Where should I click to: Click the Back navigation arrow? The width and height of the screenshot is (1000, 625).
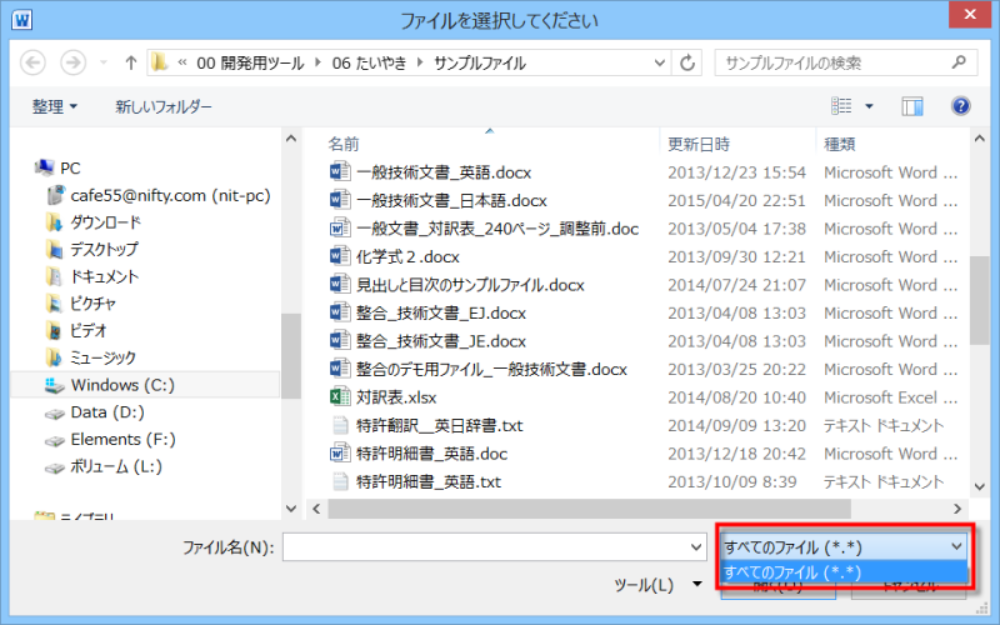coord(33,62)
